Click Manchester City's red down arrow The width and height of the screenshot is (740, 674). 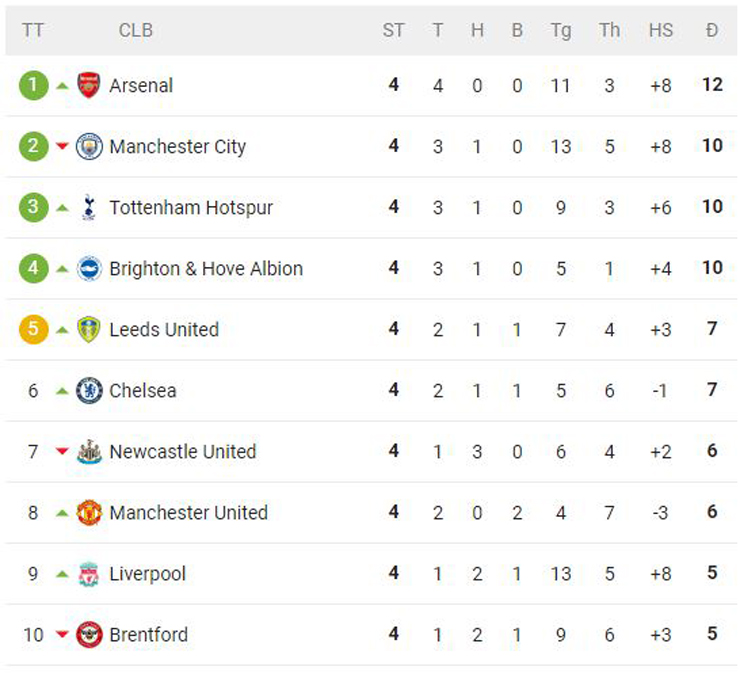[62, 147]
